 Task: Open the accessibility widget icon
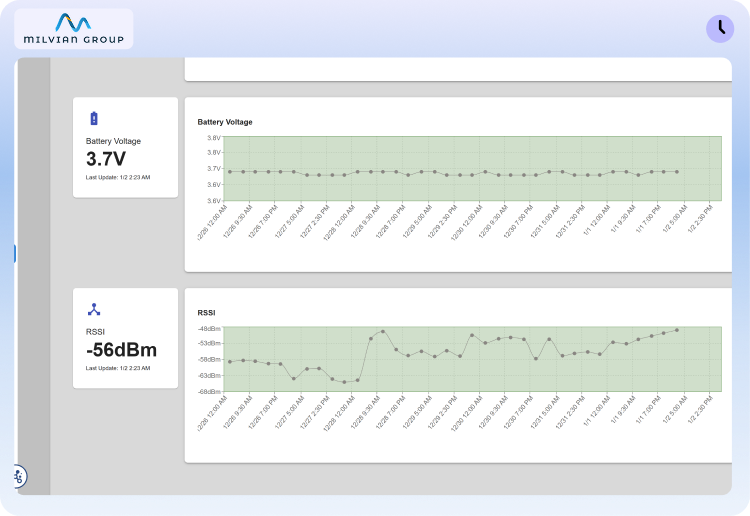19,476
